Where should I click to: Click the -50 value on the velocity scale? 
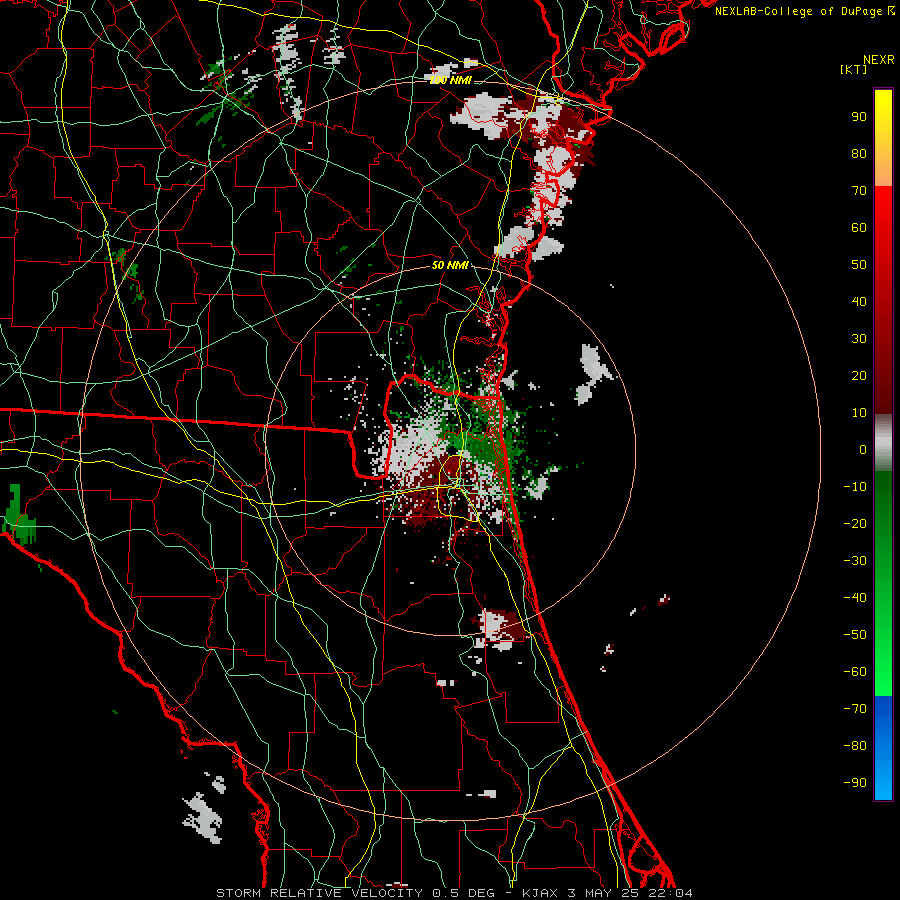[x=855, y=635]
